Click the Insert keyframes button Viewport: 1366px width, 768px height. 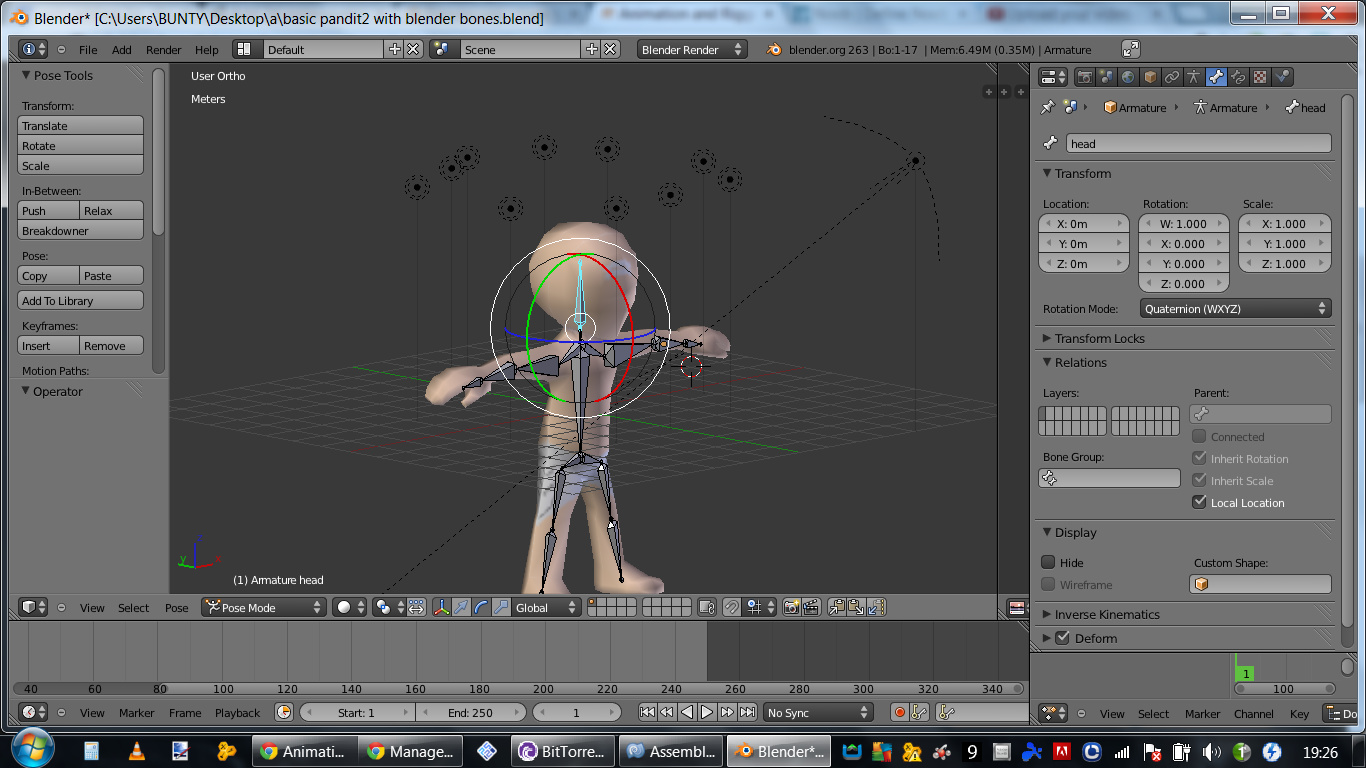pyautogui.click(x=49, y=345)
